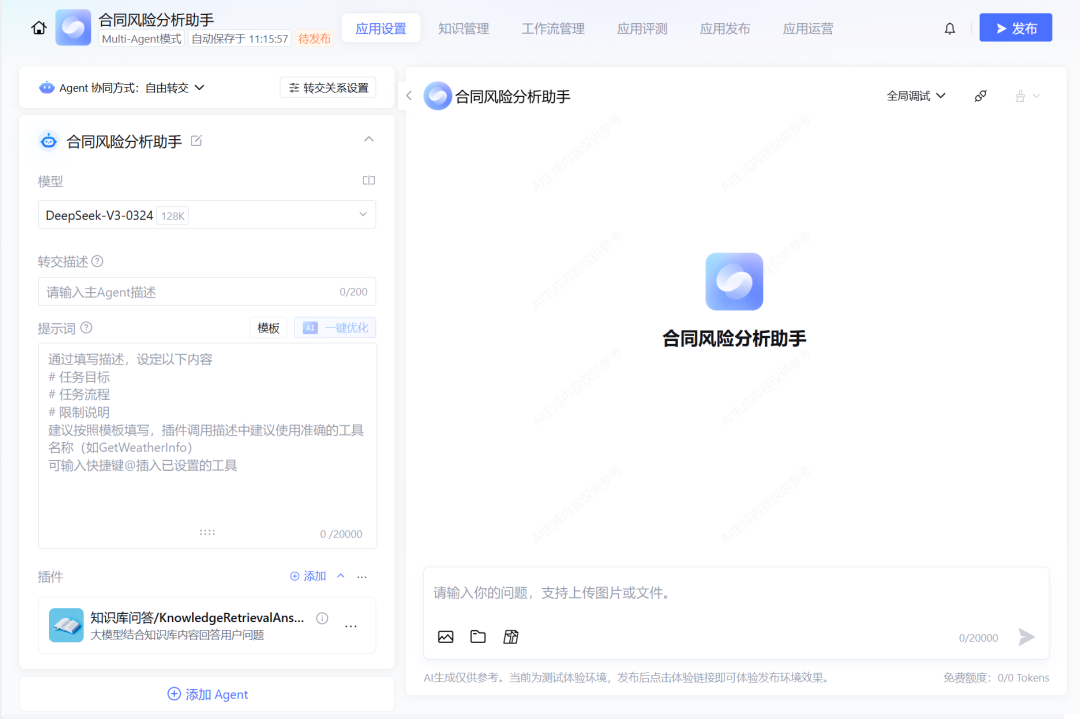The width and height of the screenshot is (1080, 719).
Task: Collapse the left configuration panel arrow
Action: tap(408, 96)
